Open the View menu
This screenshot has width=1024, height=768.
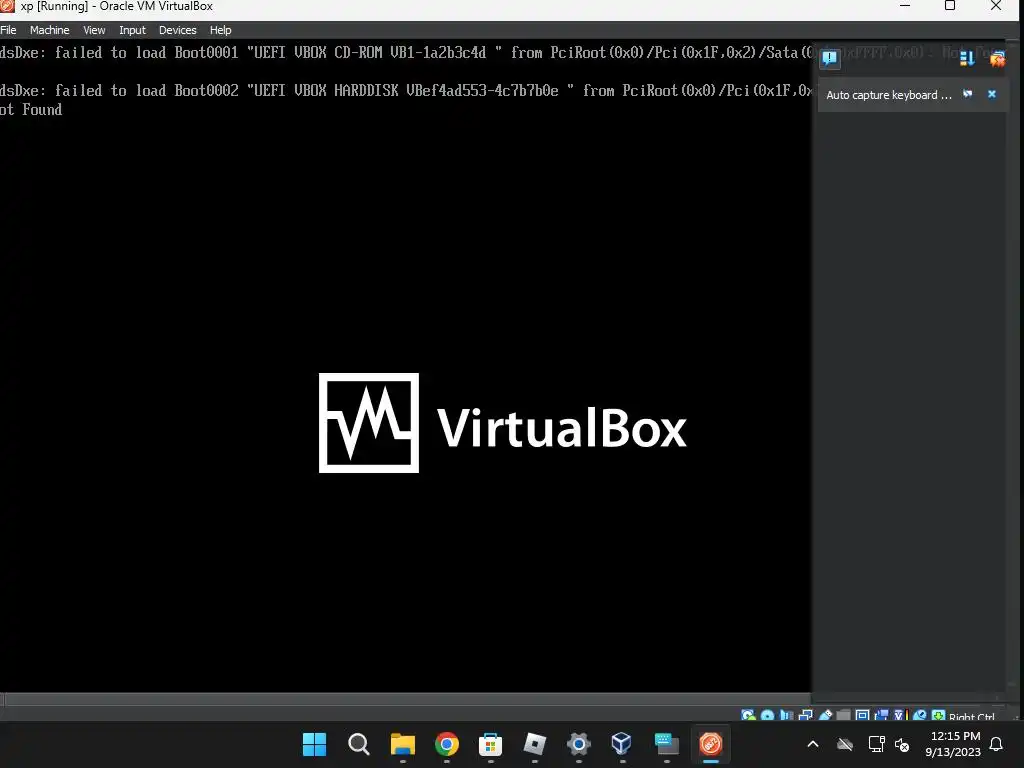point(94,30)
